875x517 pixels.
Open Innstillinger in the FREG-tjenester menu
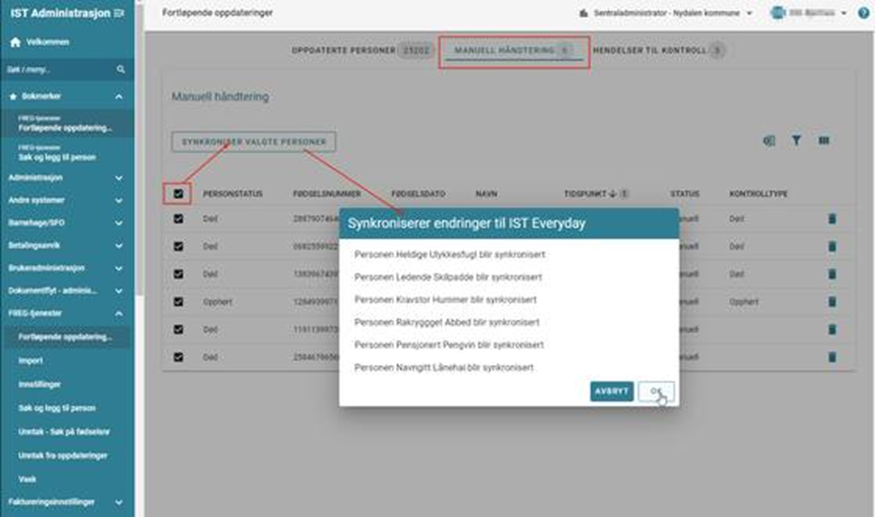click(39, 384)
